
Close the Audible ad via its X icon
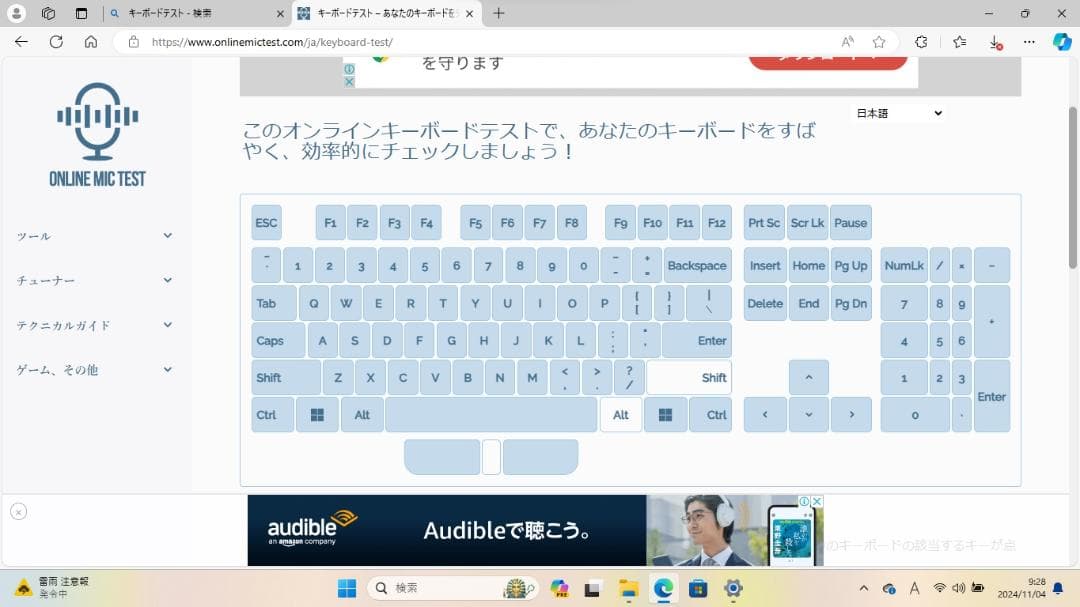tap(816, 500)
